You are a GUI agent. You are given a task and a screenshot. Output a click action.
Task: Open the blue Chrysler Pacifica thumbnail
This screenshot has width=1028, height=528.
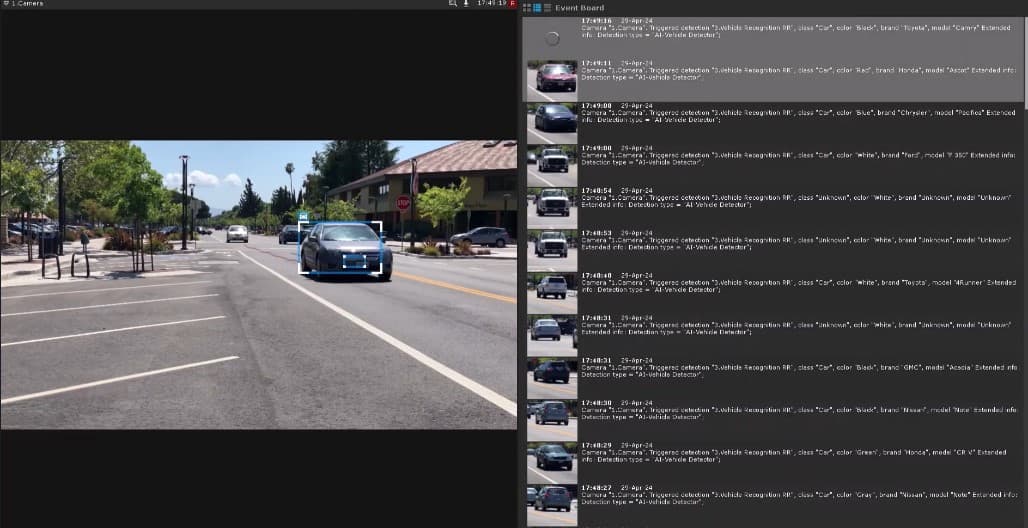pos(552,123)
